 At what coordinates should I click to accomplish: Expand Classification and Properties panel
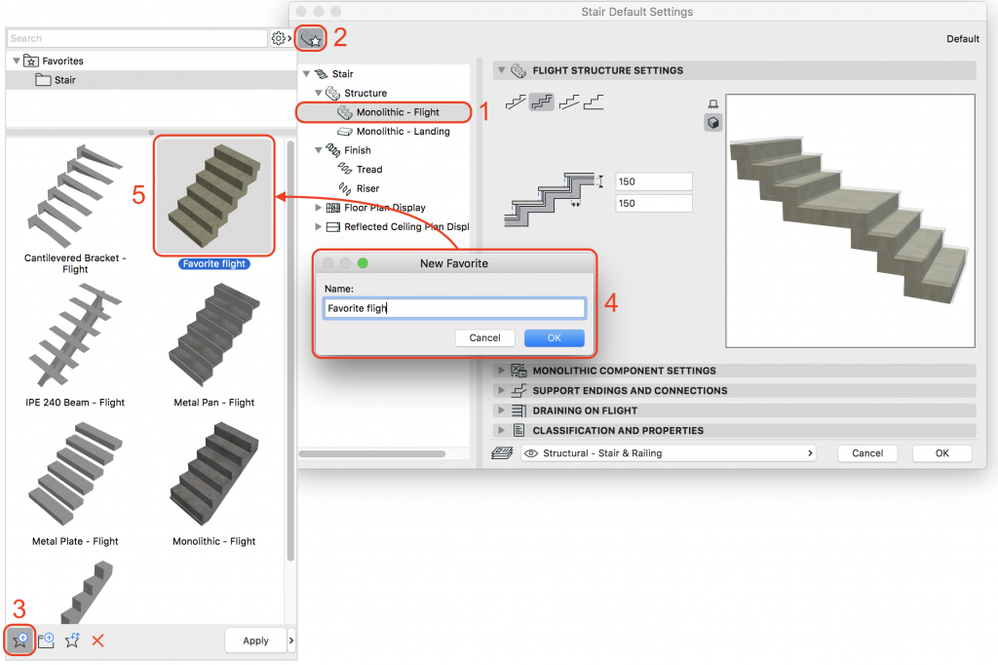coord(502,430)
